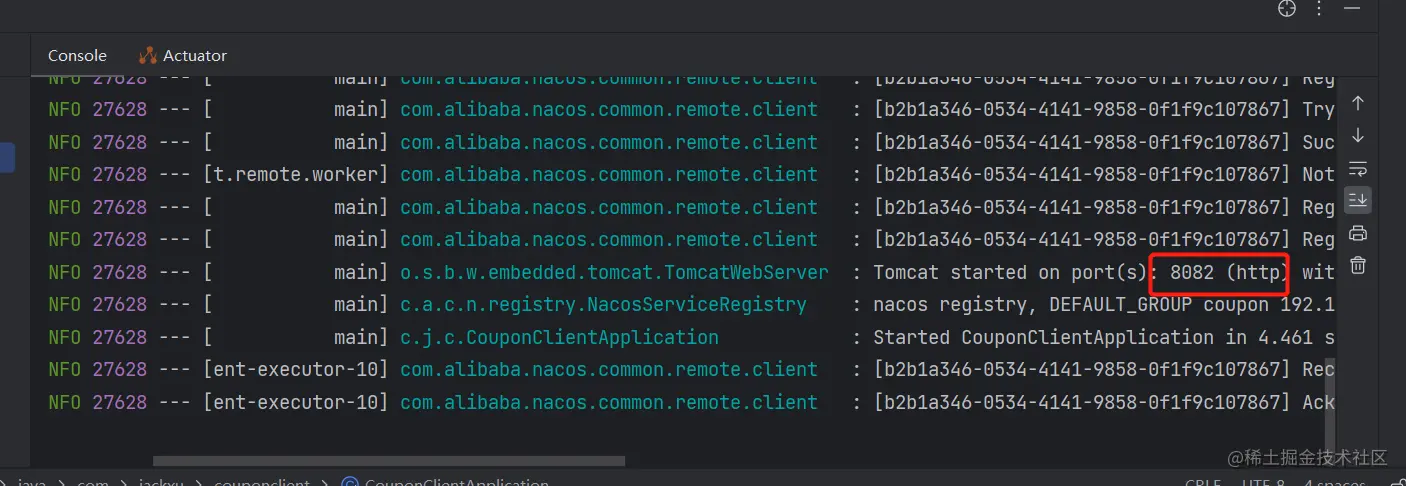Switch to the Console tab
The image size is (1406, 486).
click(x=77, y=56)
